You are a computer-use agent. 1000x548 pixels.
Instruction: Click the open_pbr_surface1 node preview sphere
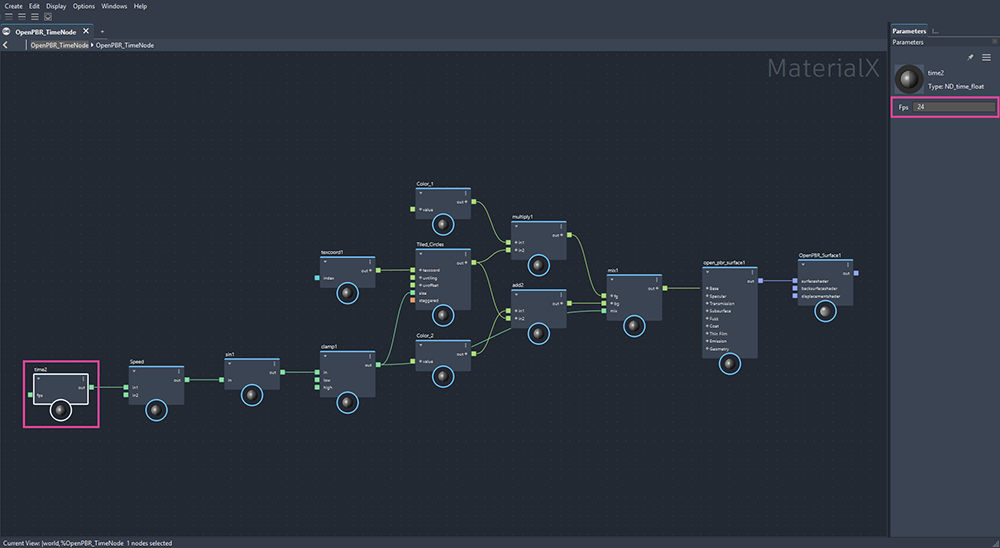pos(730,364)
